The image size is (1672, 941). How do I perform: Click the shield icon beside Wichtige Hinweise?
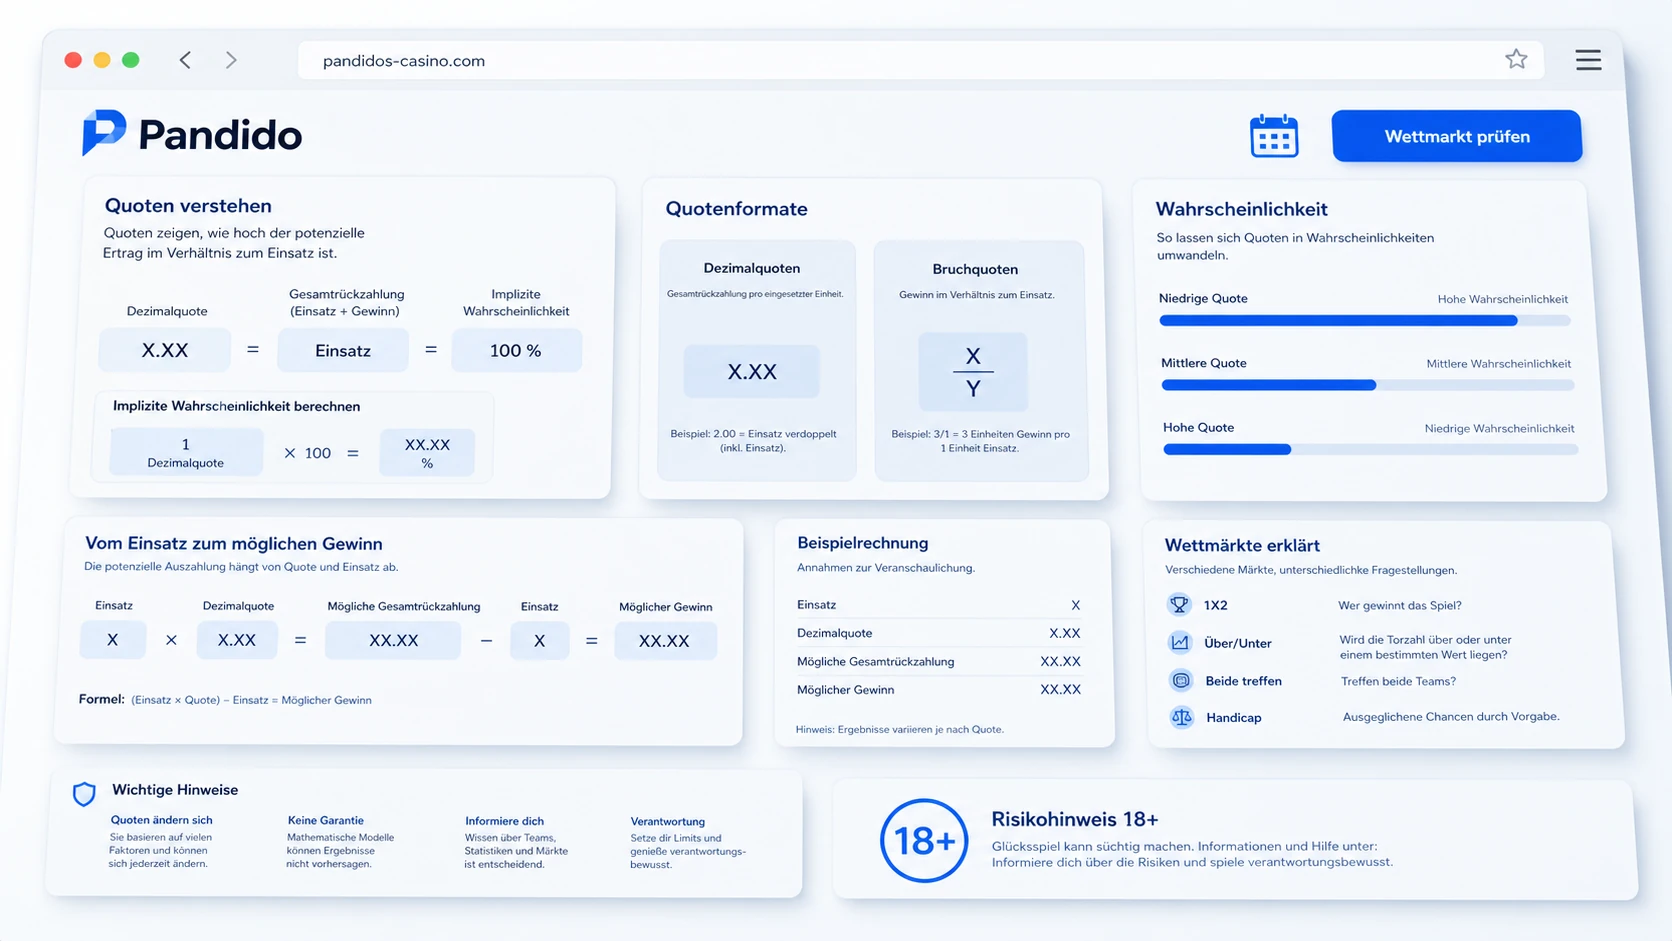pyautogui.click(x=84, y=794)
